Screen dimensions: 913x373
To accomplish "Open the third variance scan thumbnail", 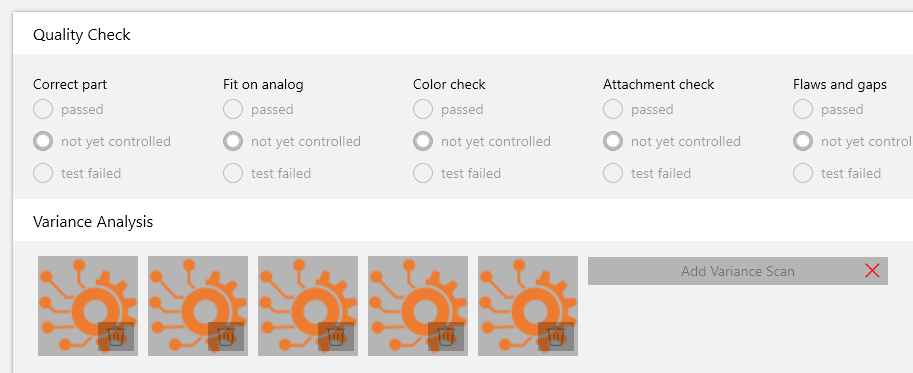I will [x=308, y=305].
